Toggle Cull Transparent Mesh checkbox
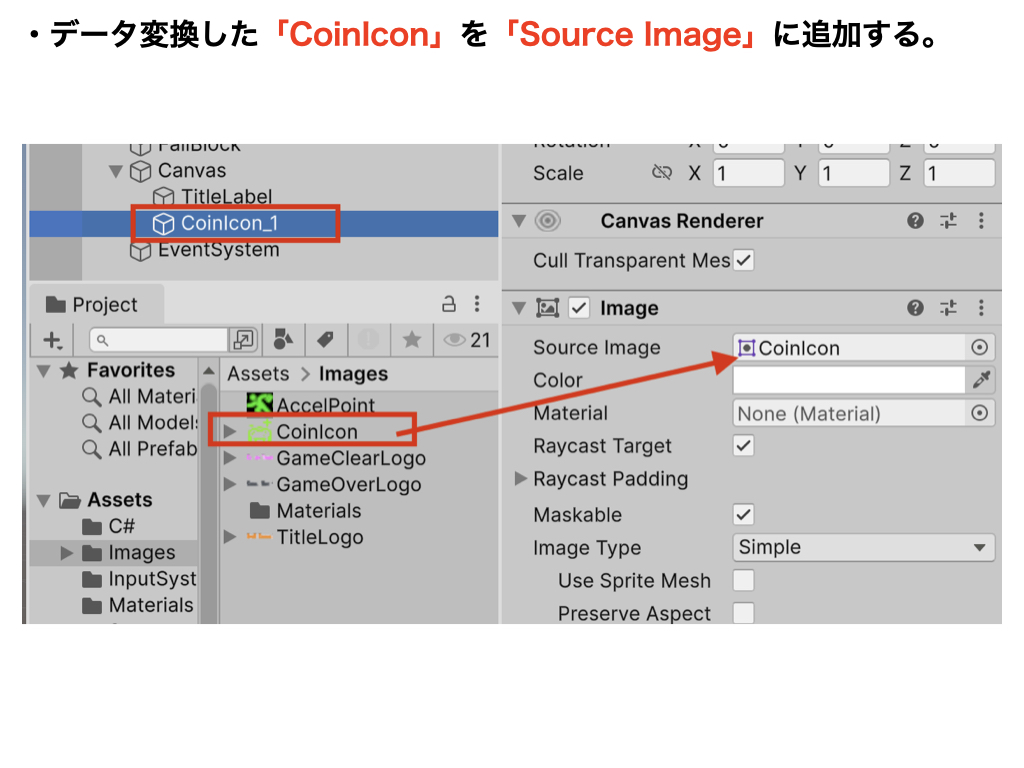Image resolution: width=1024 pixels, height=768 pixels. tap(743, 261)
